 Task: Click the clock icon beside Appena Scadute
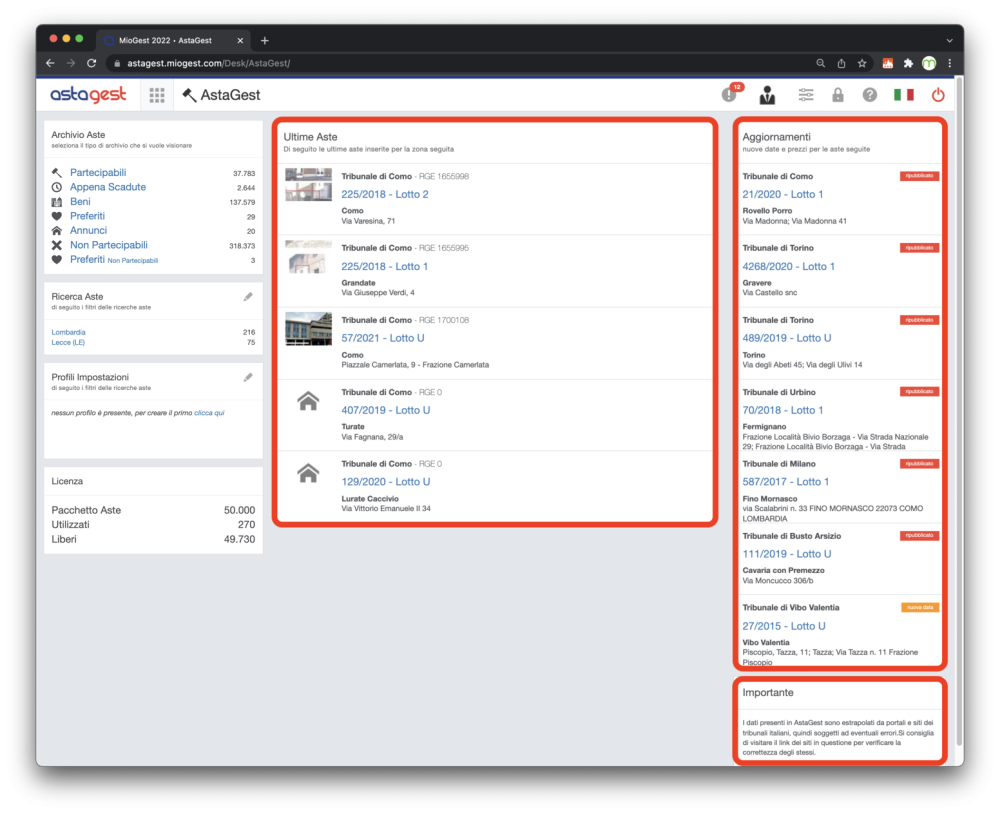coord(57,188)
